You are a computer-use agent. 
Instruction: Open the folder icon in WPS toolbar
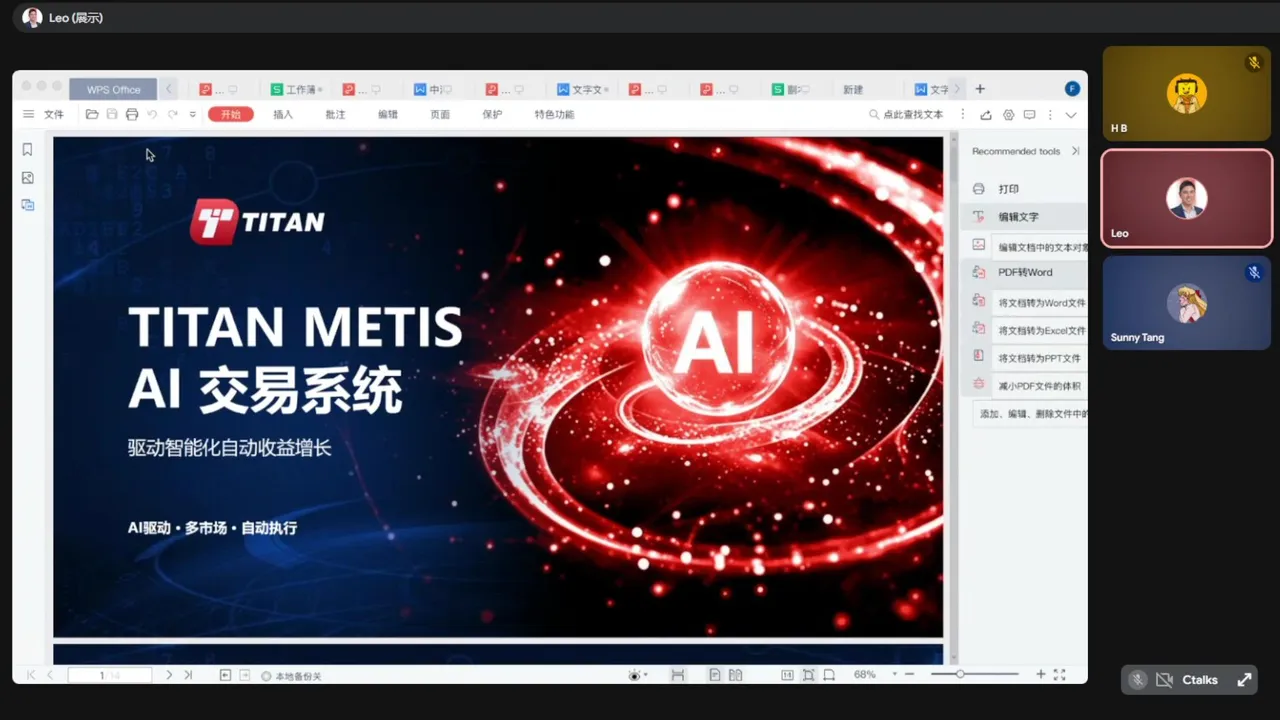pyautogui.click(x=92, y=115)
